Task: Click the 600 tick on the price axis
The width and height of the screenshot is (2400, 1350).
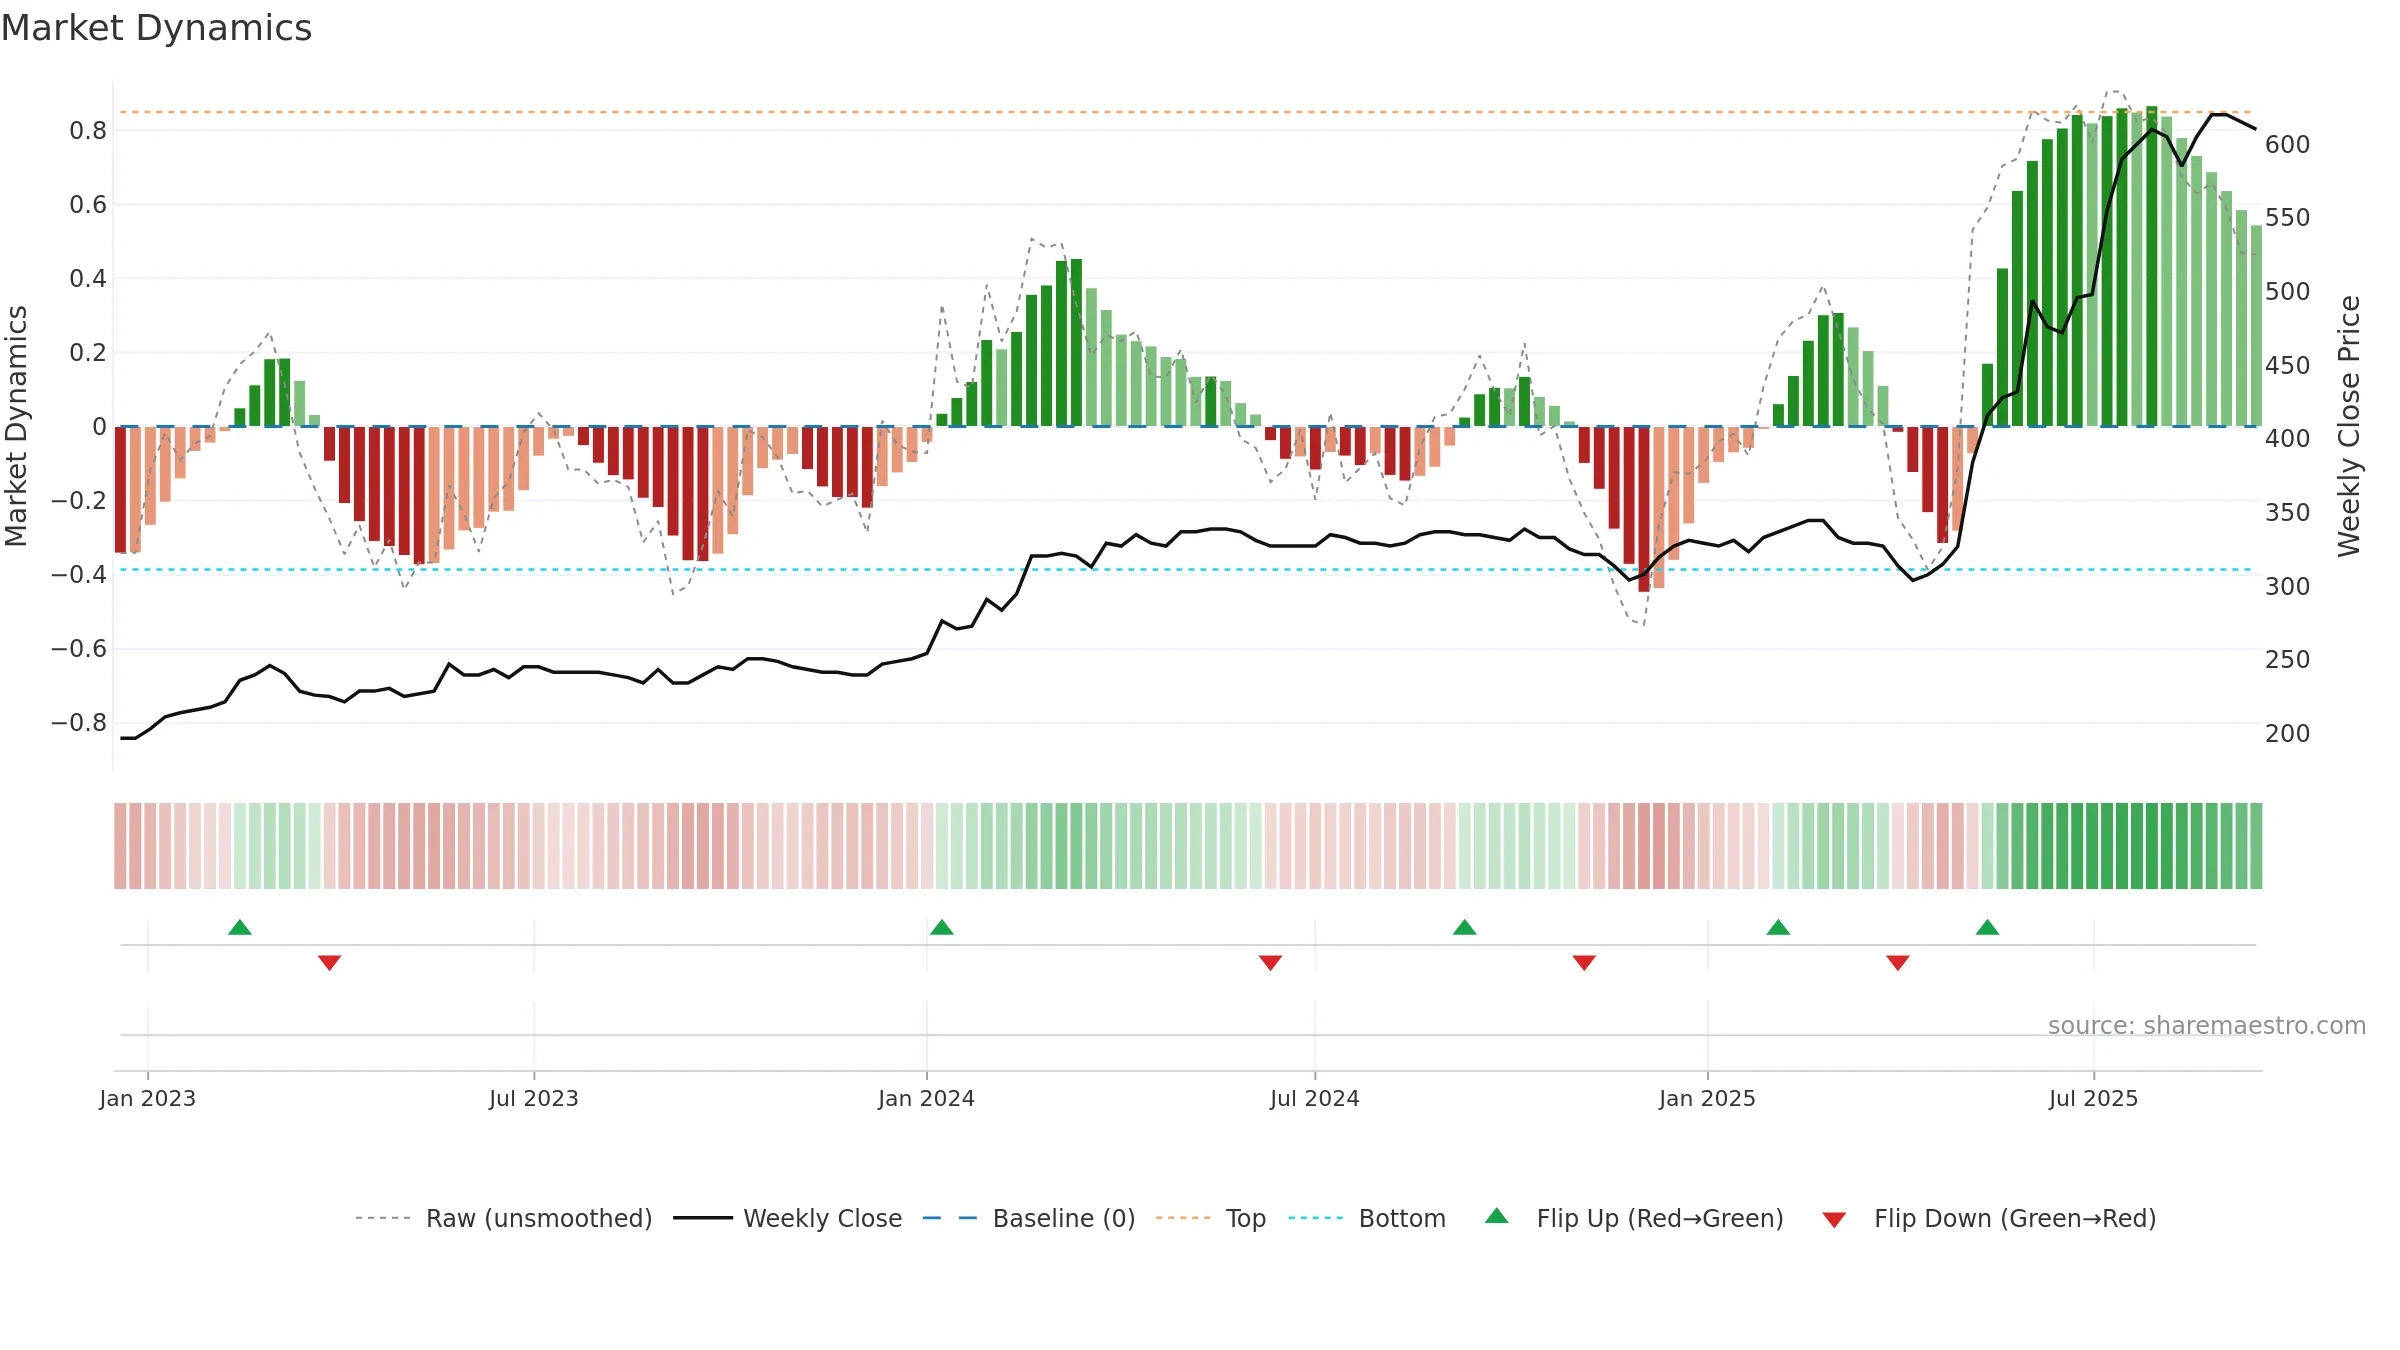Action: coord(2288,144)
